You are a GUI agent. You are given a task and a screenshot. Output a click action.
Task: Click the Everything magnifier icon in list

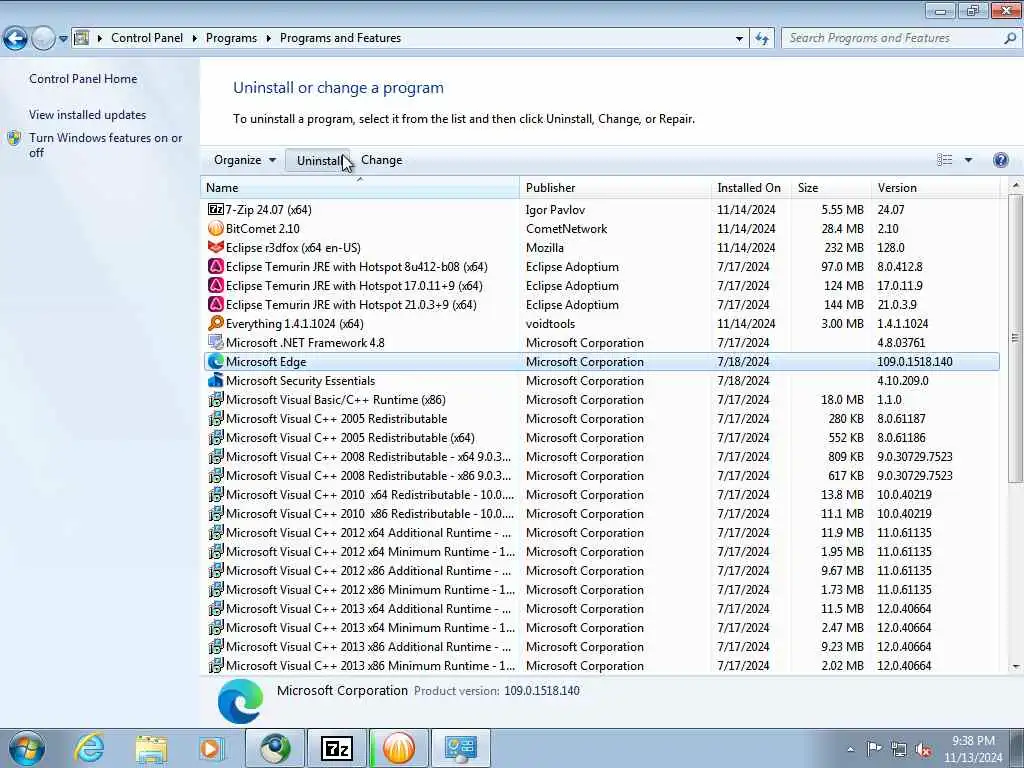(216, 323)
